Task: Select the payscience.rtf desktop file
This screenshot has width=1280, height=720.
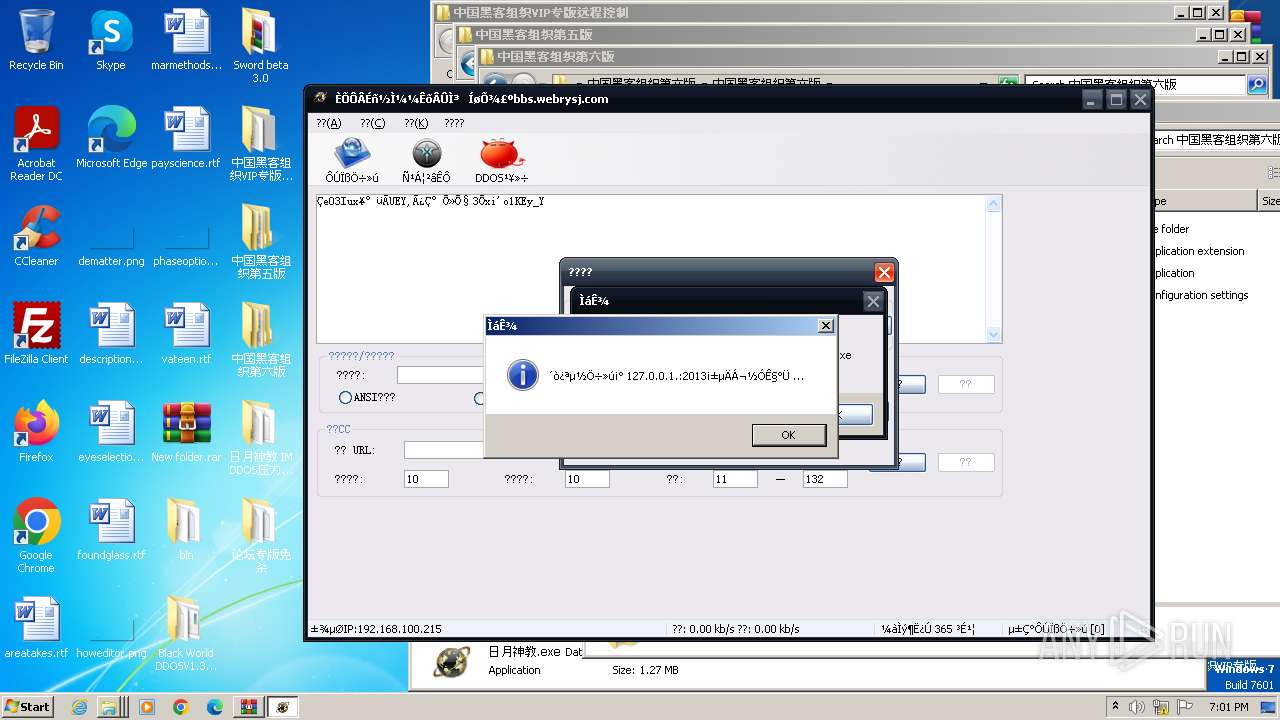Action: [186, 139]
